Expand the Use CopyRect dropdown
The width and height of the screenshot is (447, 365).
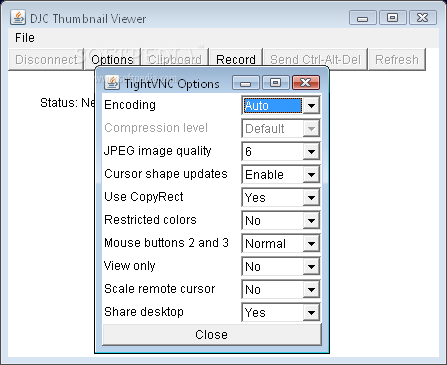click(281, 198)
